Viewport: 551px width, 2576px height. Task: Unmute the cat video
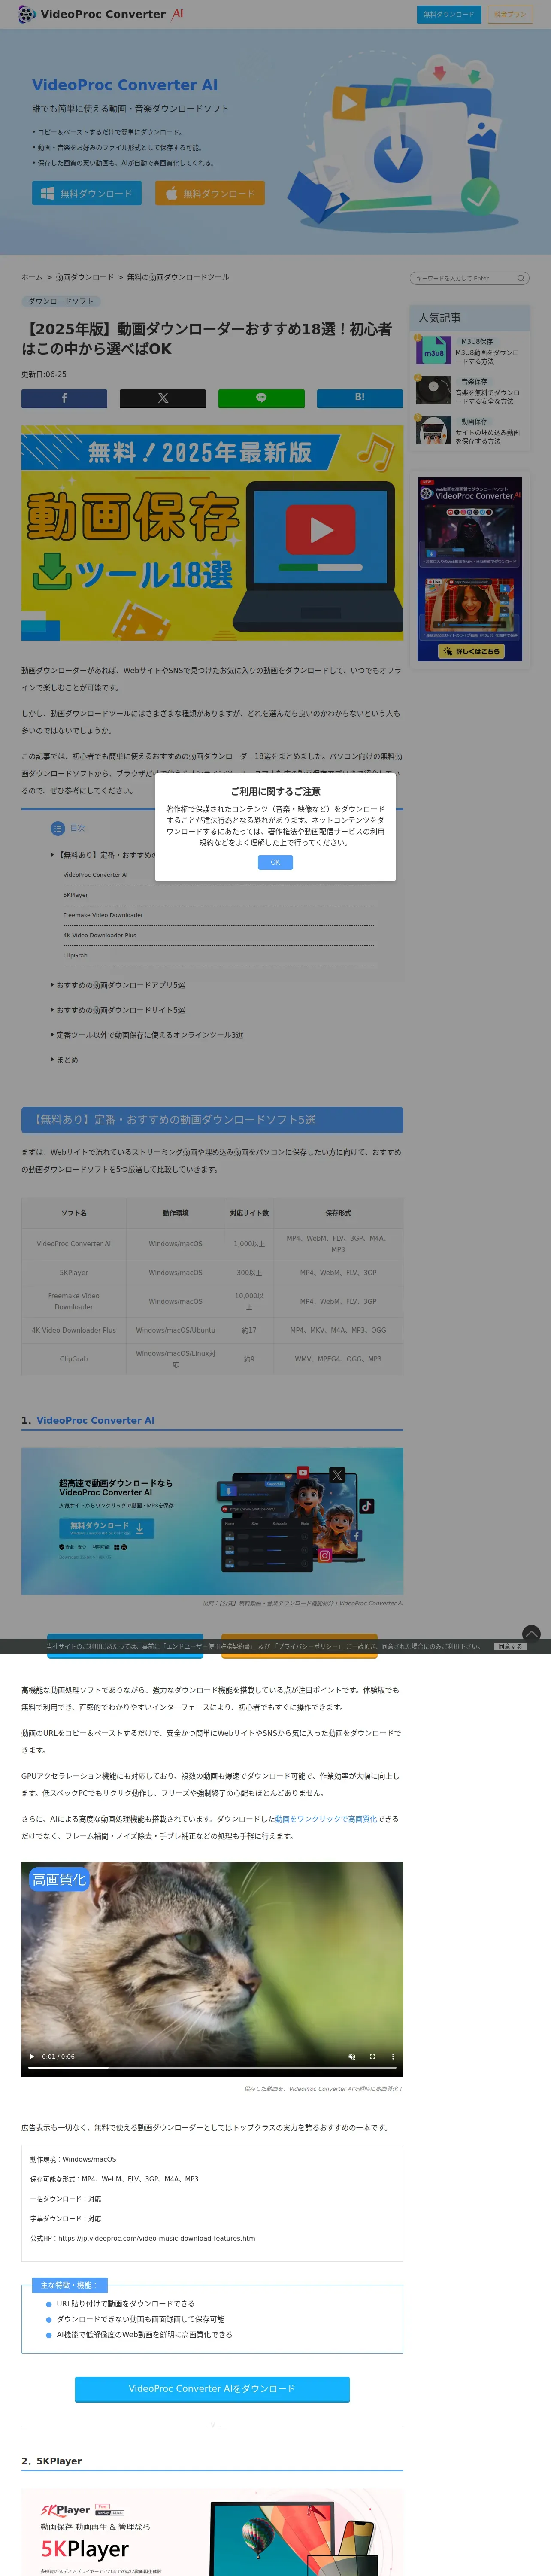(x=351, y=2057)
